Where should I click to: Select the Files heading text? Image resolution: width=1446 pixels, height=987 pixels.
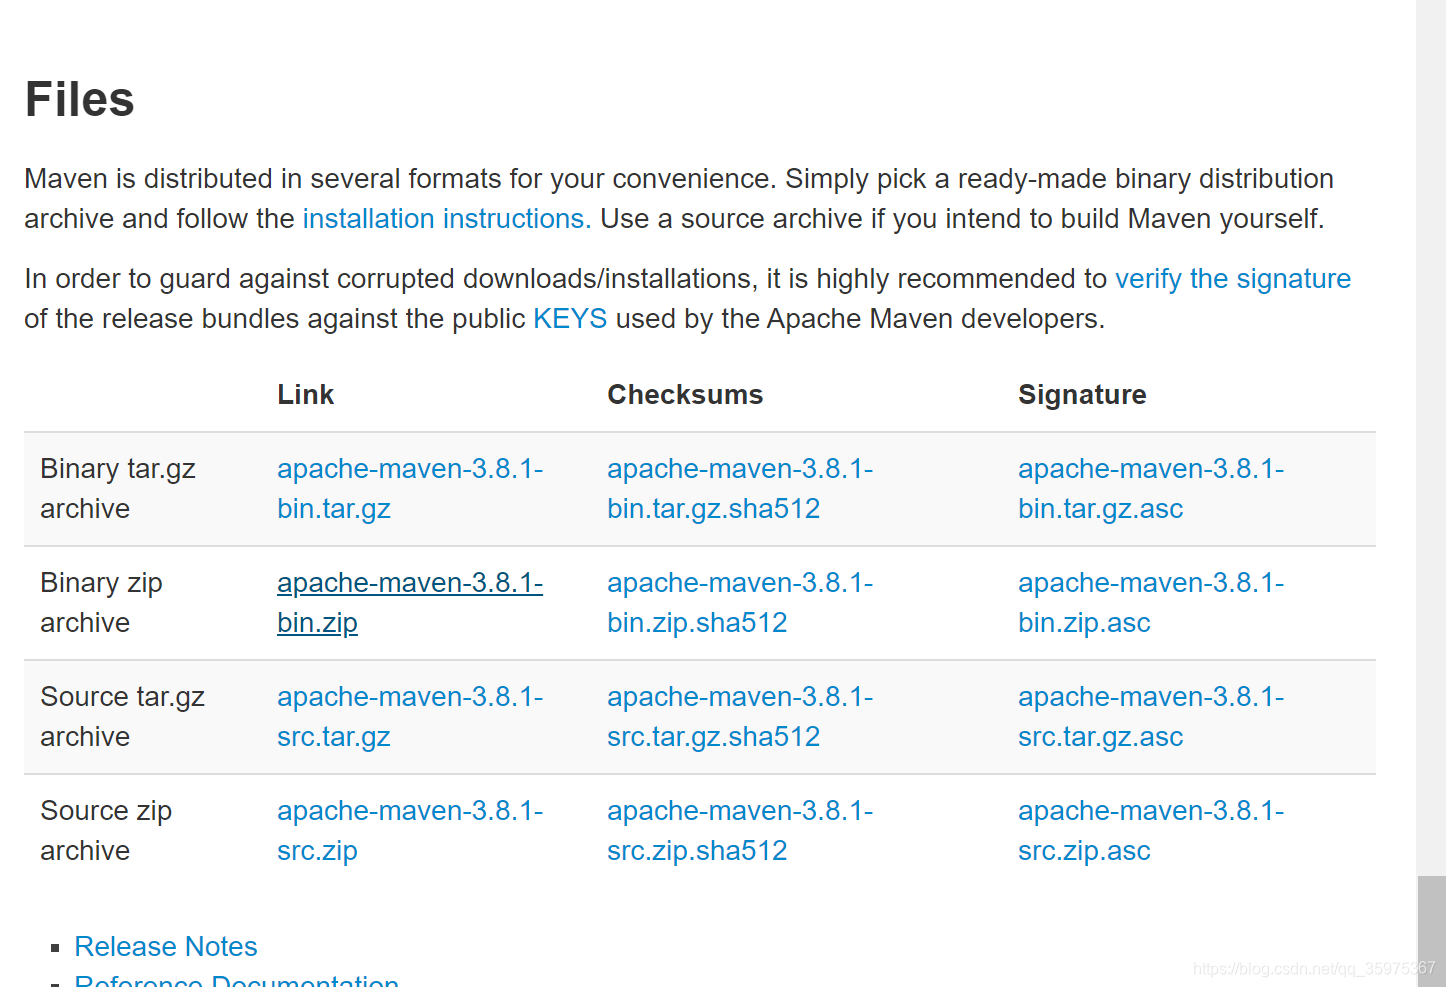click(80, 100)
